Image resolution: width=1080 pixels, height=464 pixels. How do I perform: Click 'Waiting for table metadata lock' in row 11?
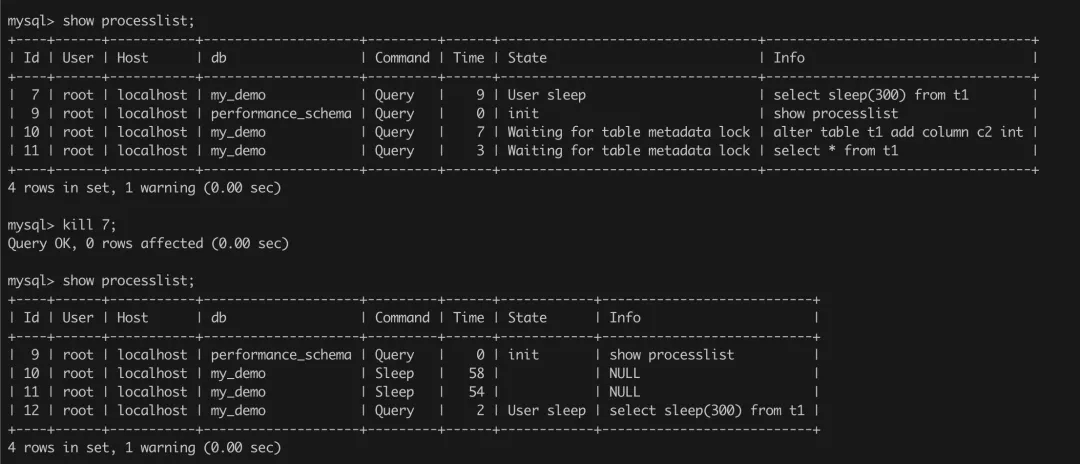[x=628, y=151]
